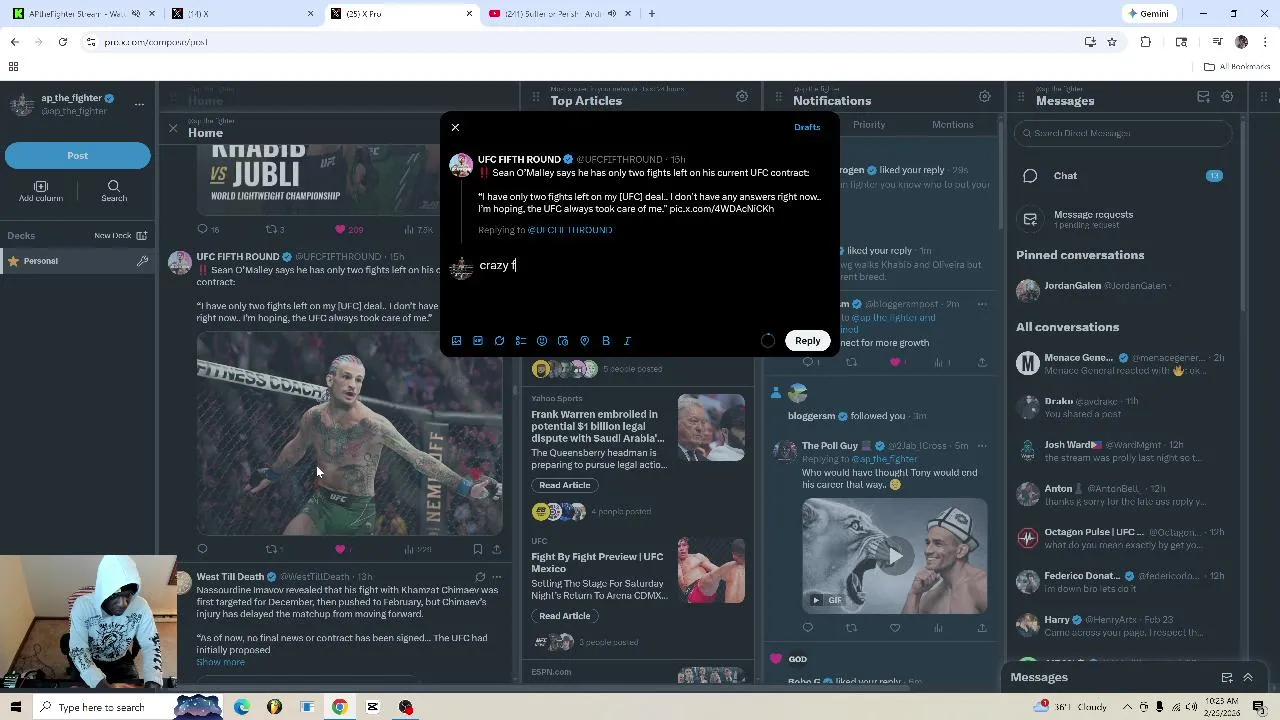Click the Grok enhance icon in composer

pyautogui.click(x=499, y=341)
